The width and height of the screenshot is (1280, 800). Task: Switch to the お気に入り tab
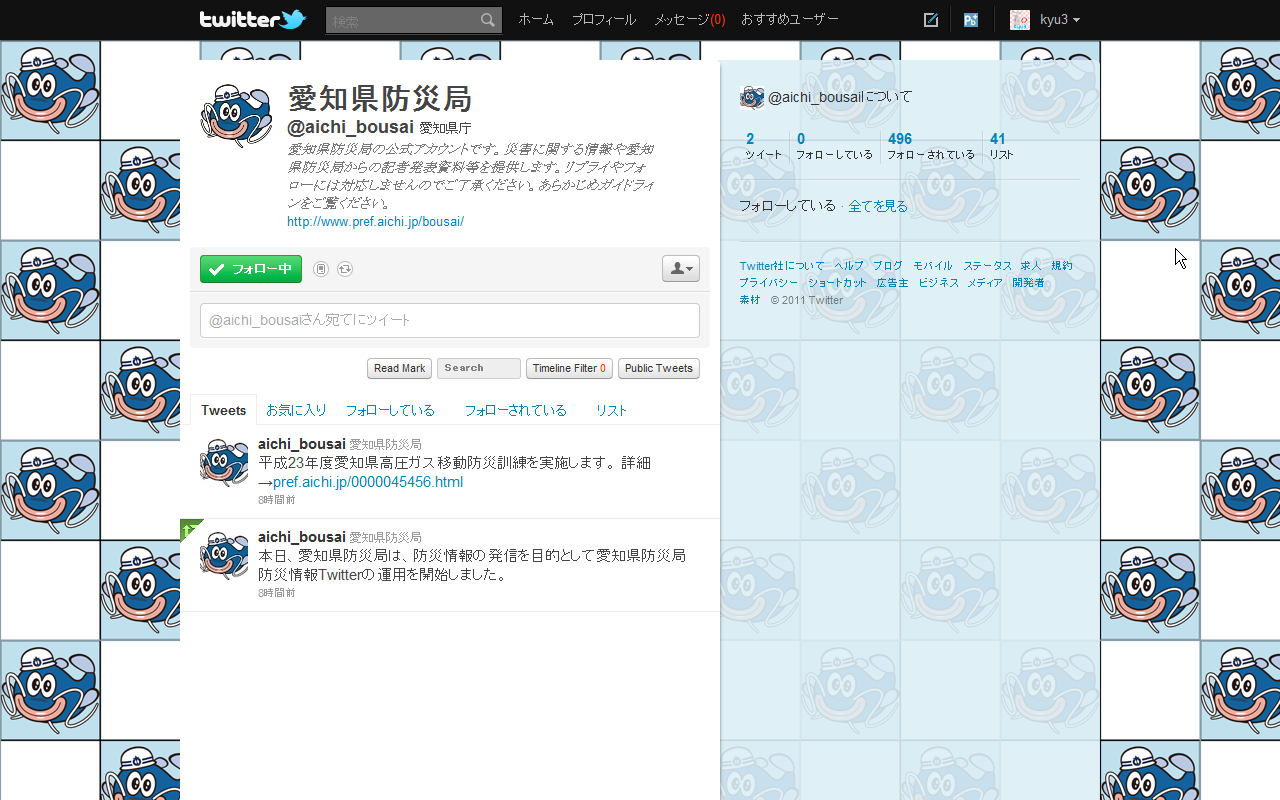296,410
